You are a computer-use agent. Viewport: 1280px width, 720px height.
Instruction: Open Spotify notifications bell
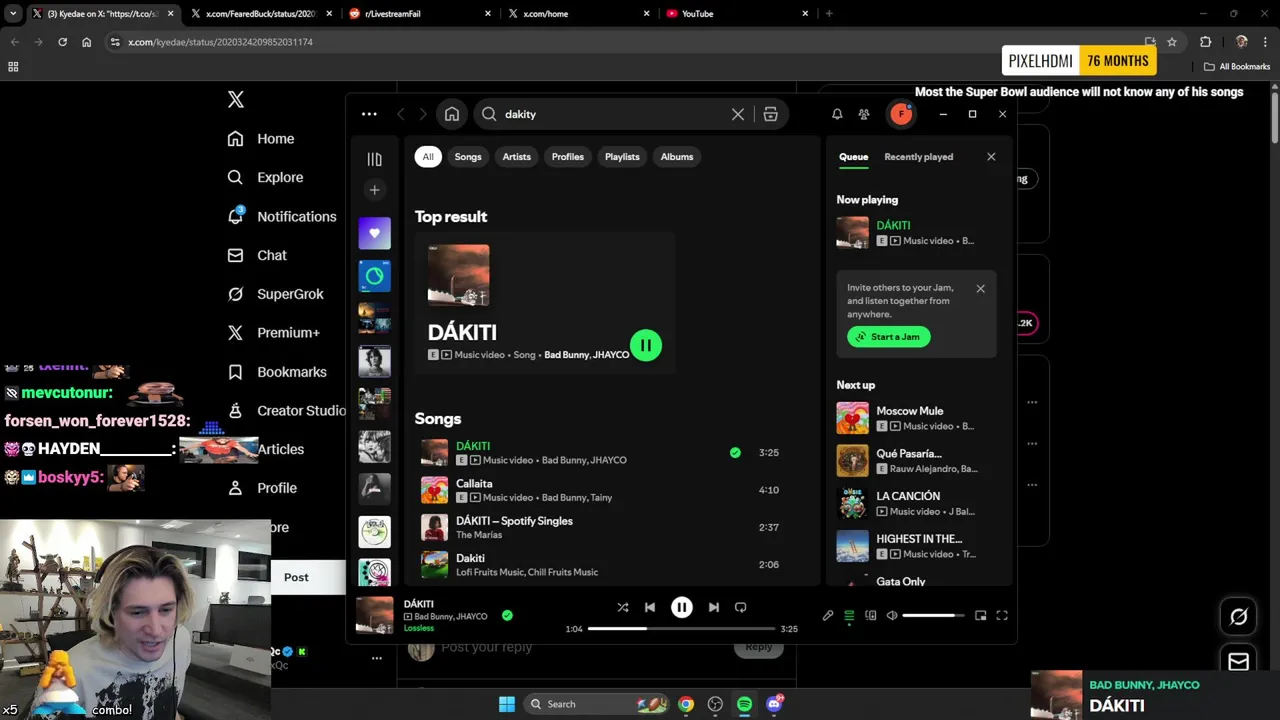(837, 114)
